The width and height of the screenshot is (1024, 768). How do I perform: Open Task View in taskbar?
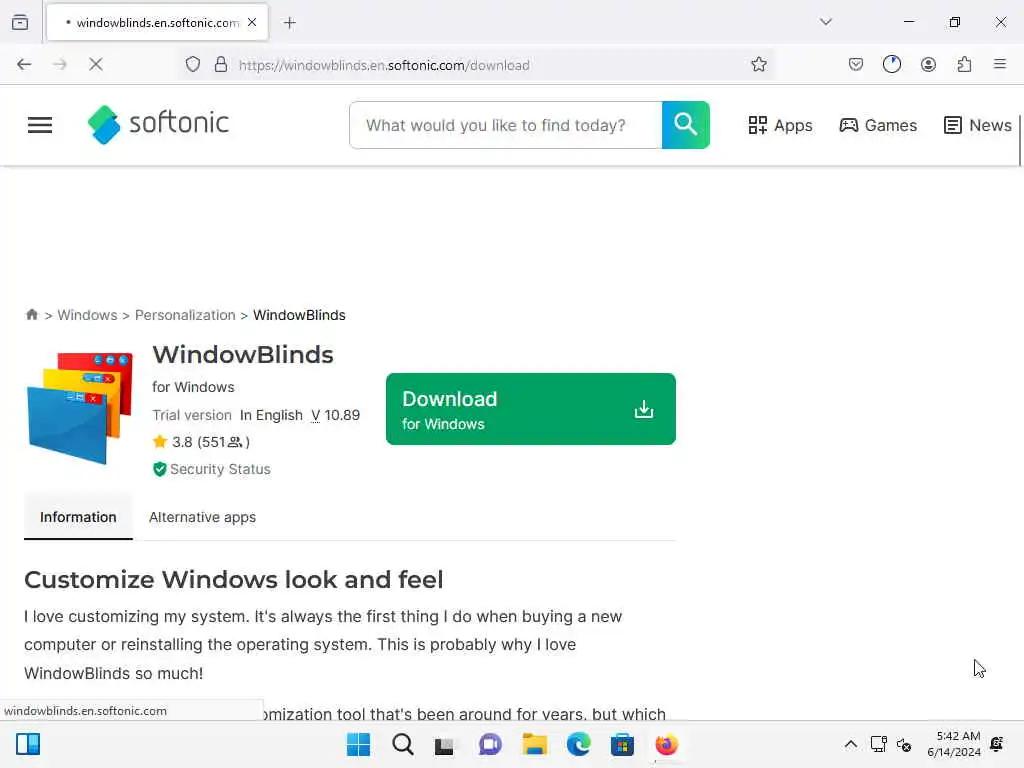pyautogui.click(x=445, y=745)
